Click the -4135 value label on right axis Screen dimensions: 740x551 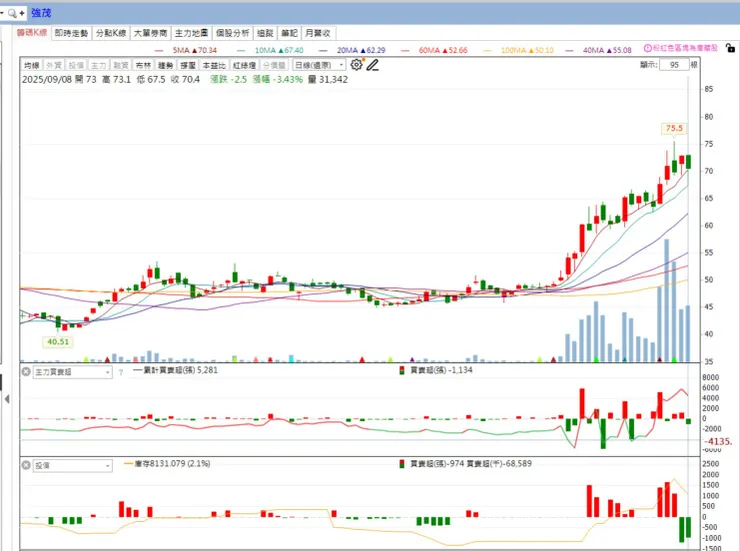pyautogui.click(x=718, y=442)
